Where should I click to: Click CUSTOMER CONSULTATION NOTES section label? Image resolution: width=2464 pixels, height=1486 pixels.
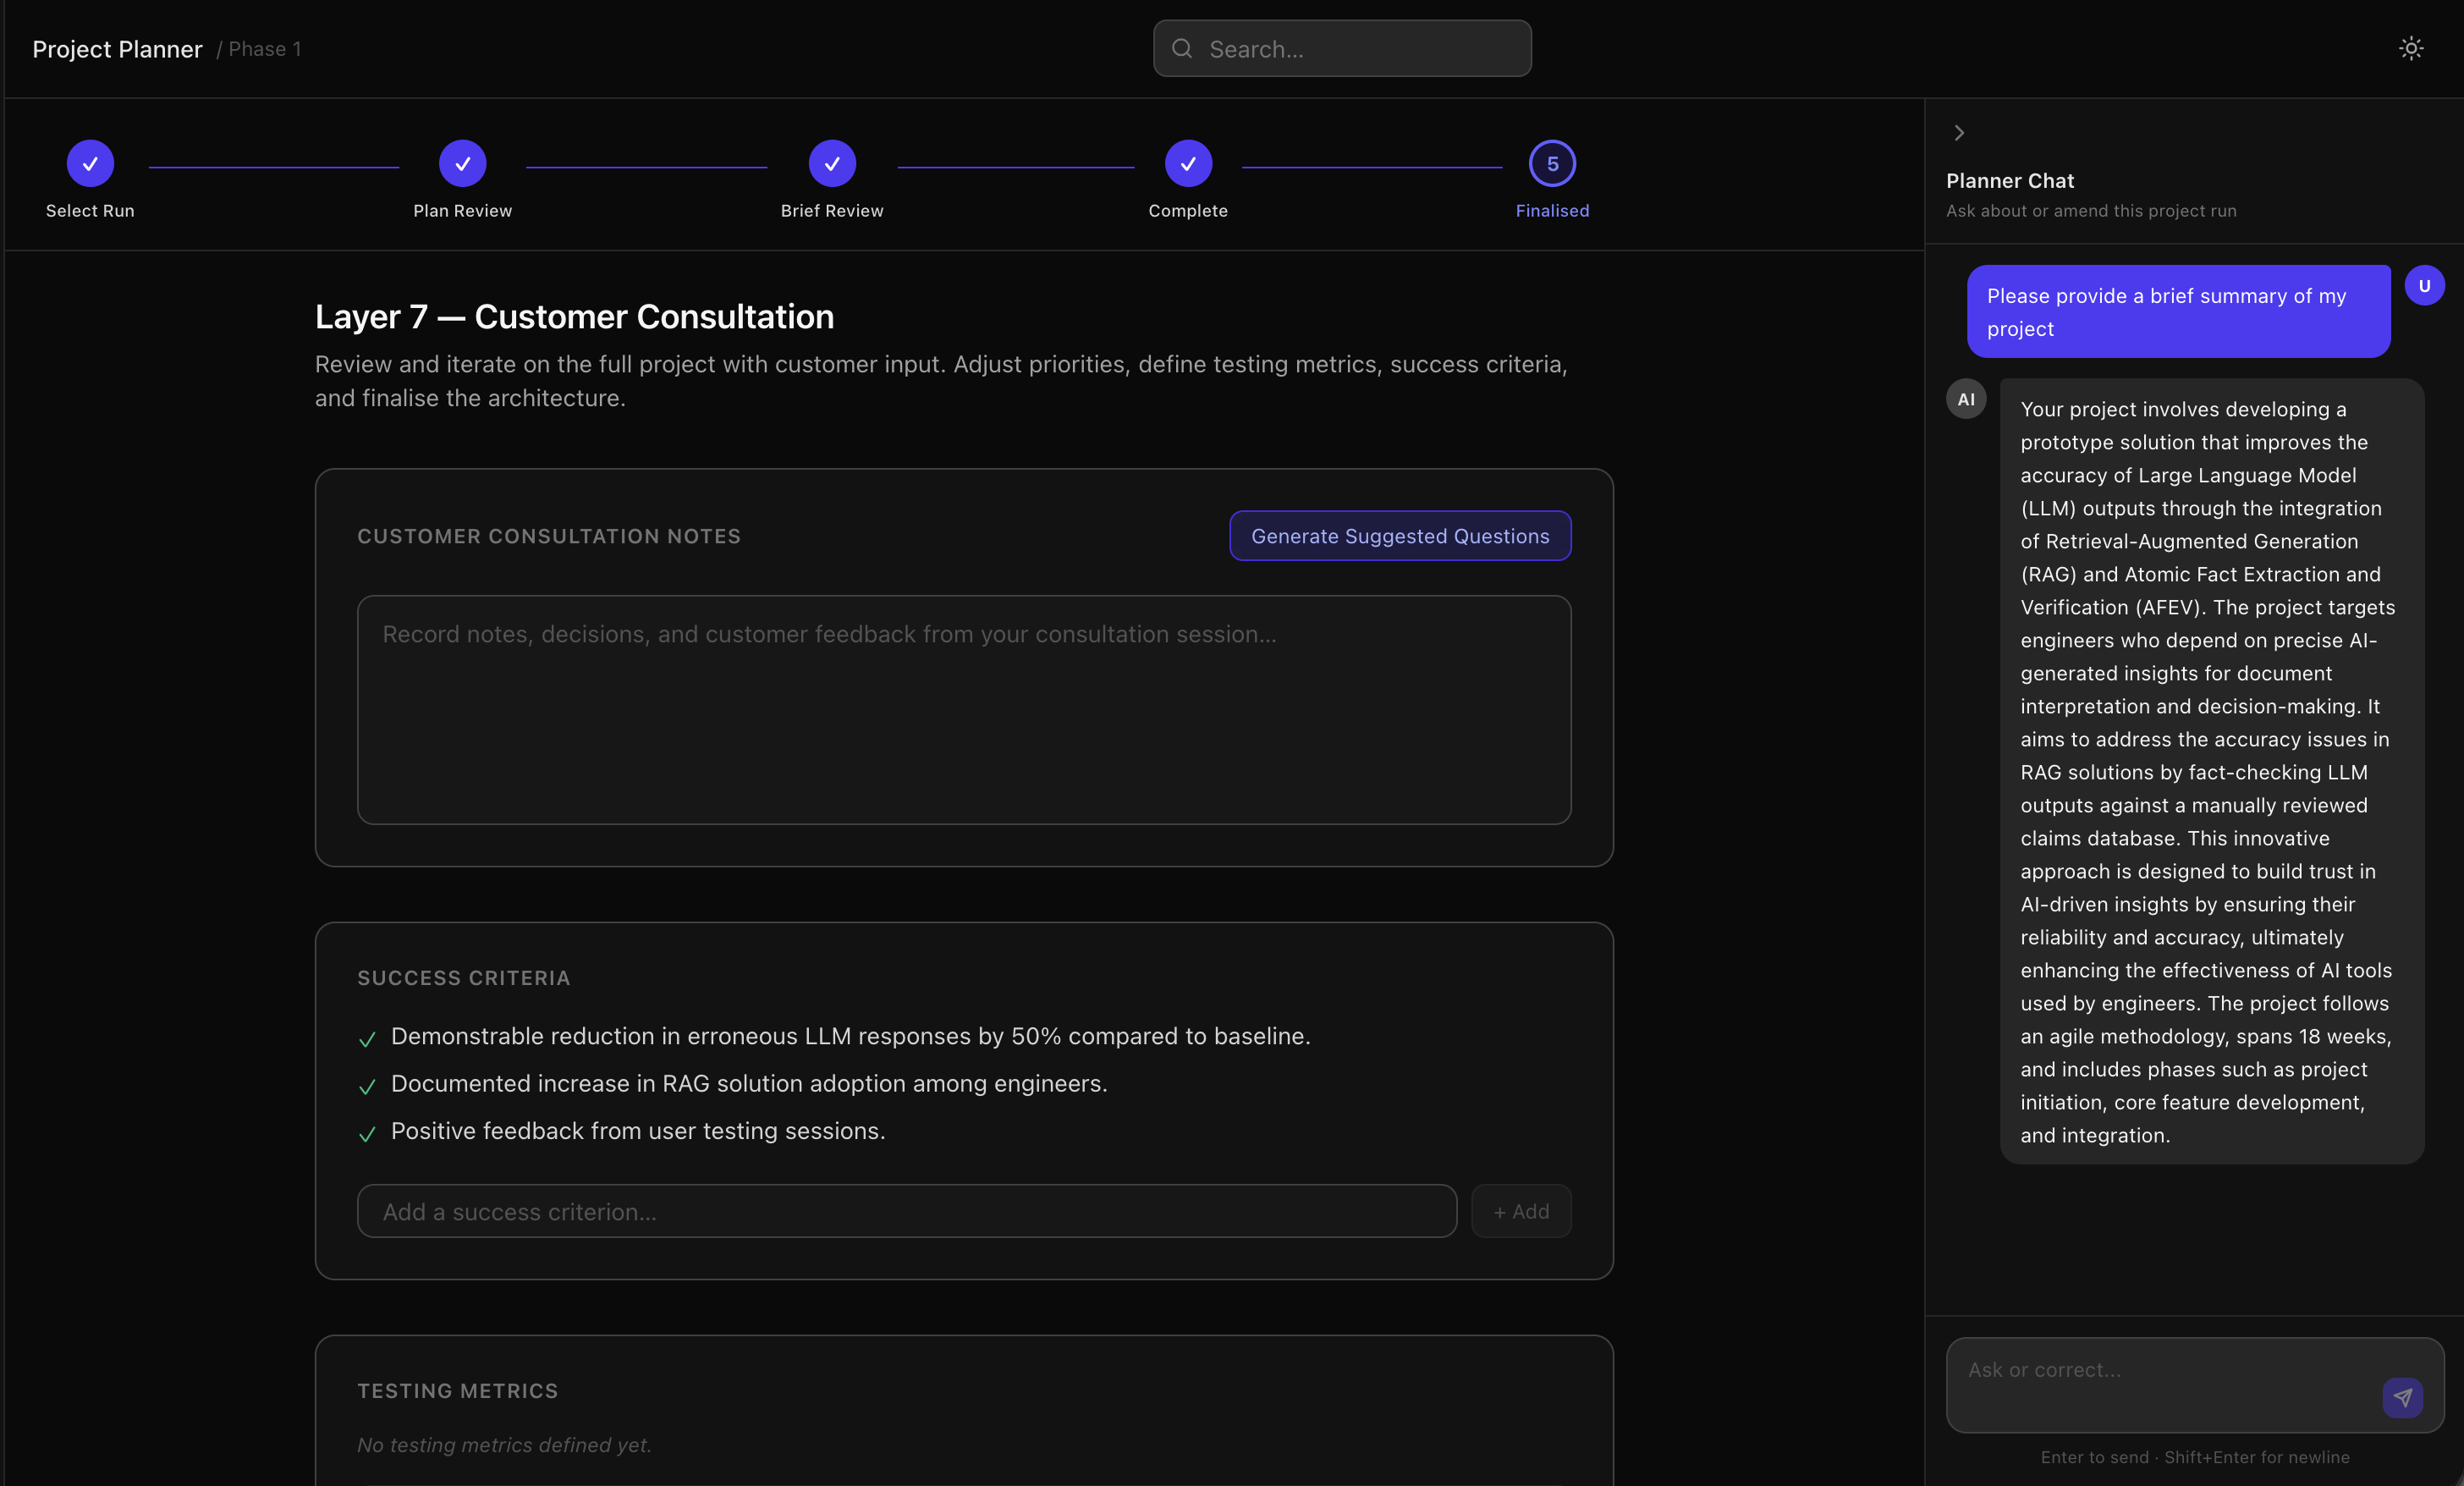549,536
